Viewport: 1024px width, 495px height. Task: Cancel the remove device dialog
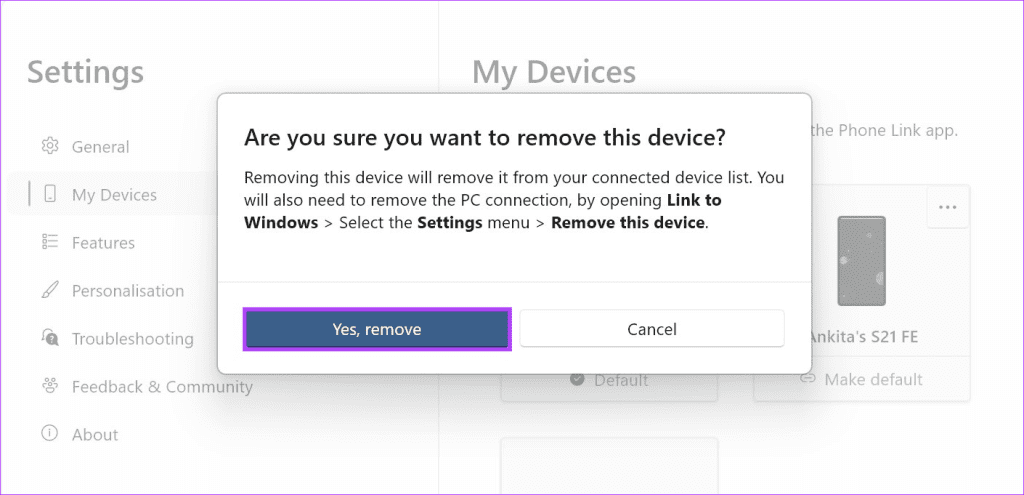652,329
